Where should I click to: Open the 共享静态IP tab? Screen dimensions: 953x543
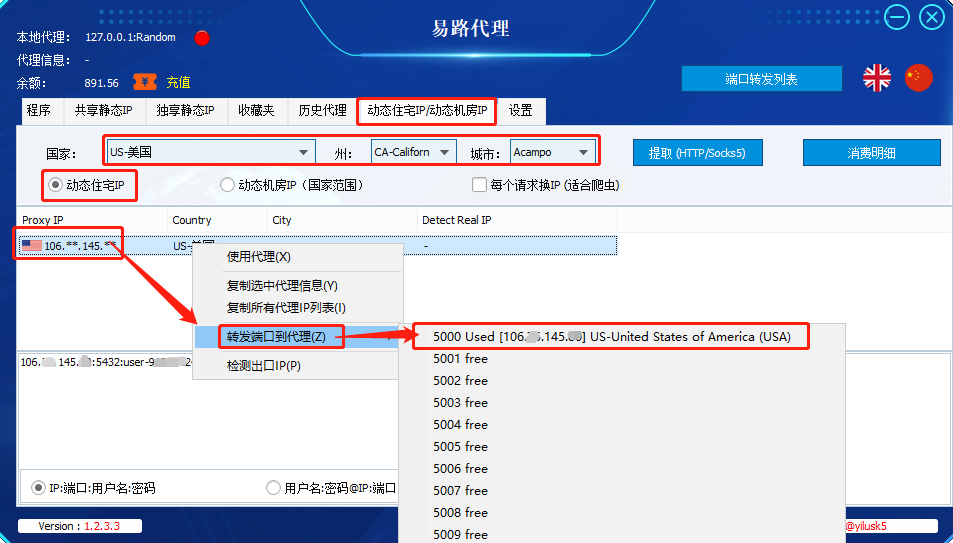[103, 111]
